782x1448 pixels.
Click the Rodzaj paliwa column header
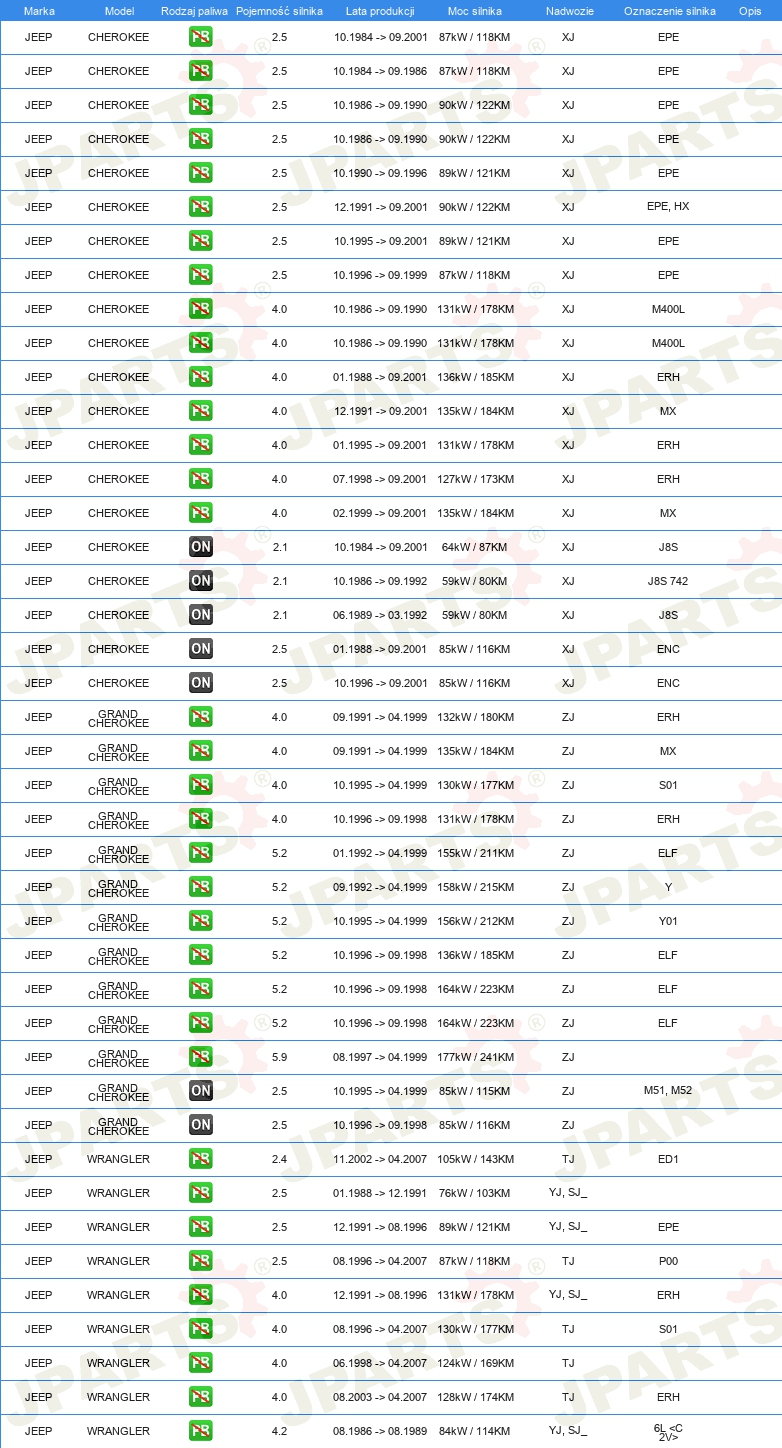[x=194, y=11]
